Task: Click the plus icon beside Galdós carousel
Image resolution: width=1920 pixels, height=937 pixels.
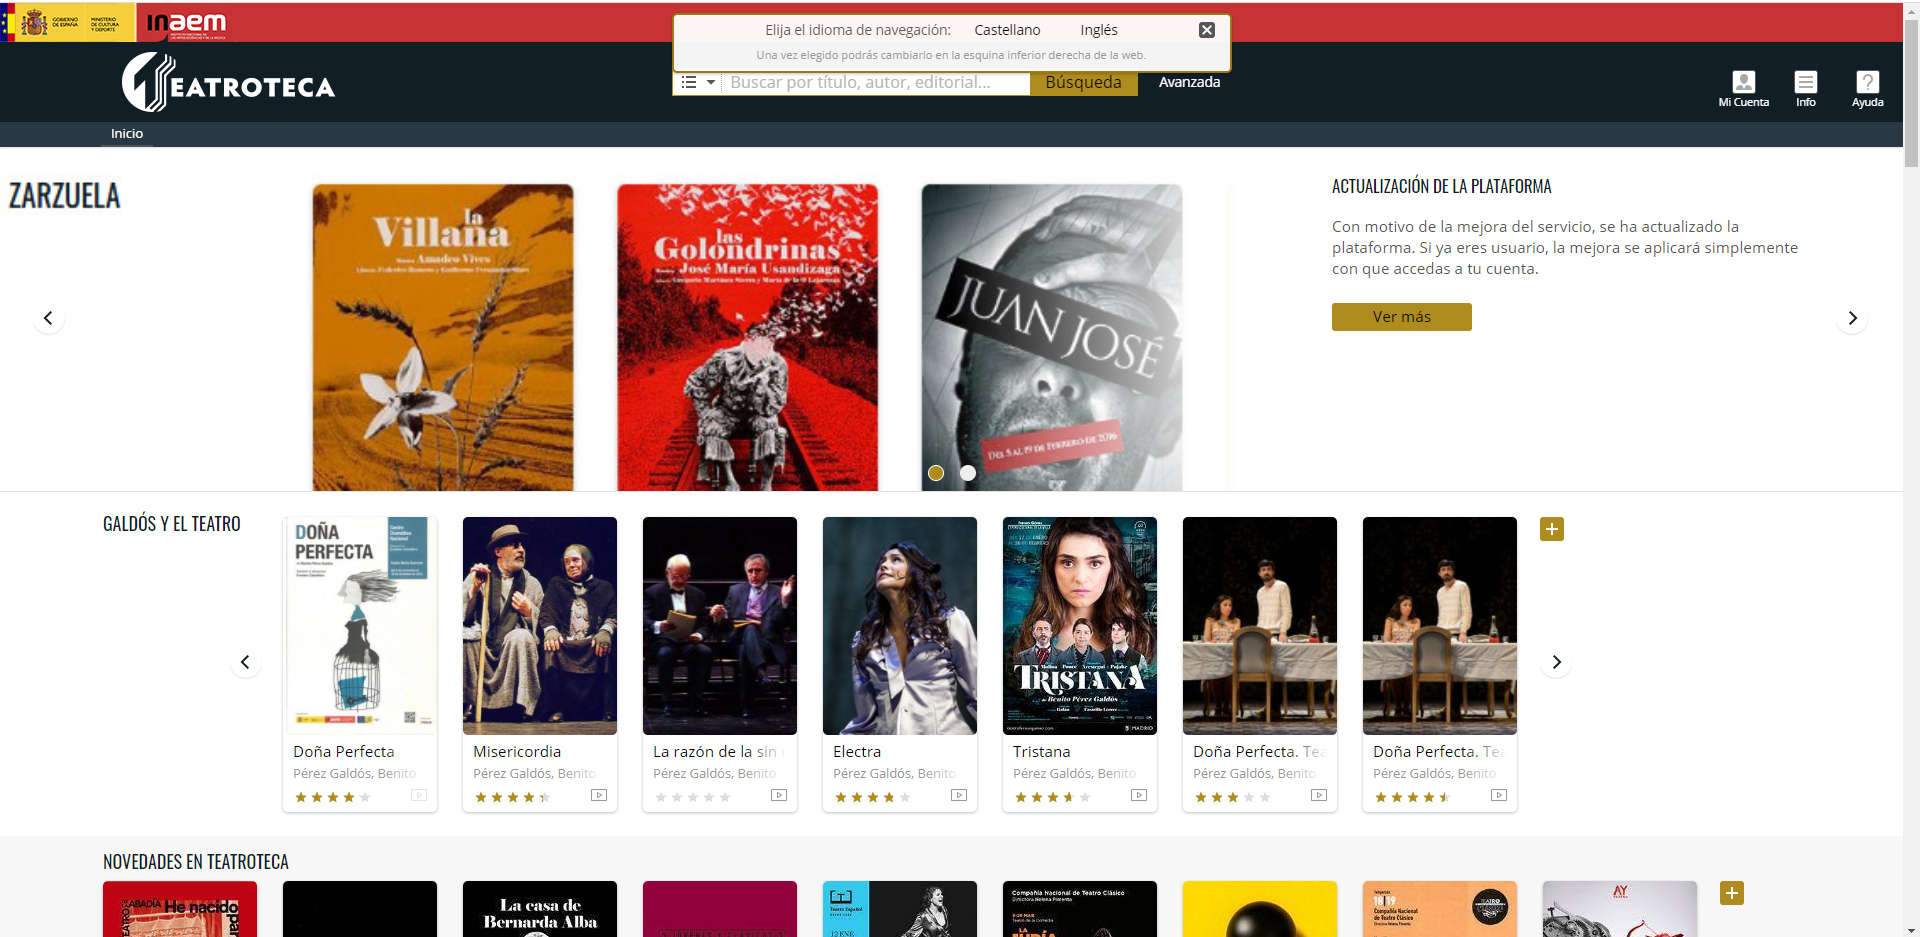Action: (x=1551, y=529)
